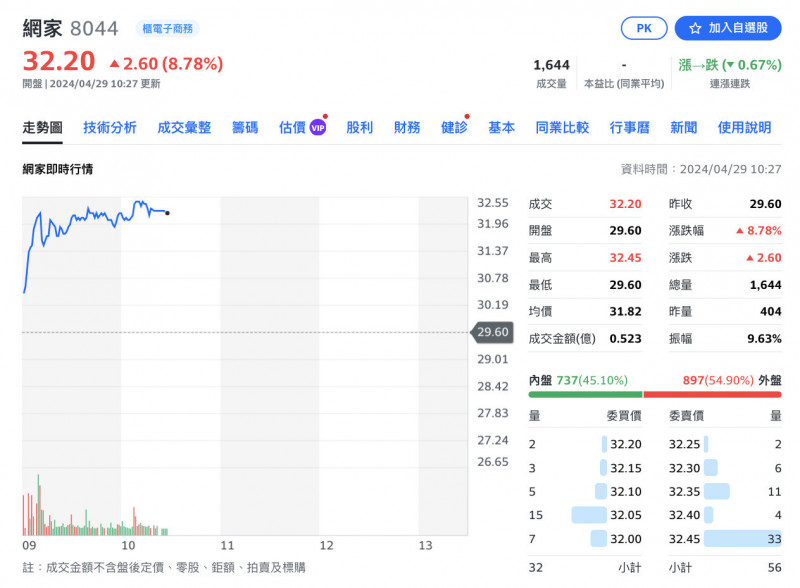Click the 2.60 (8.78%) change figure
The height and width of the screenshot is (588, 800).
point(166,64)
